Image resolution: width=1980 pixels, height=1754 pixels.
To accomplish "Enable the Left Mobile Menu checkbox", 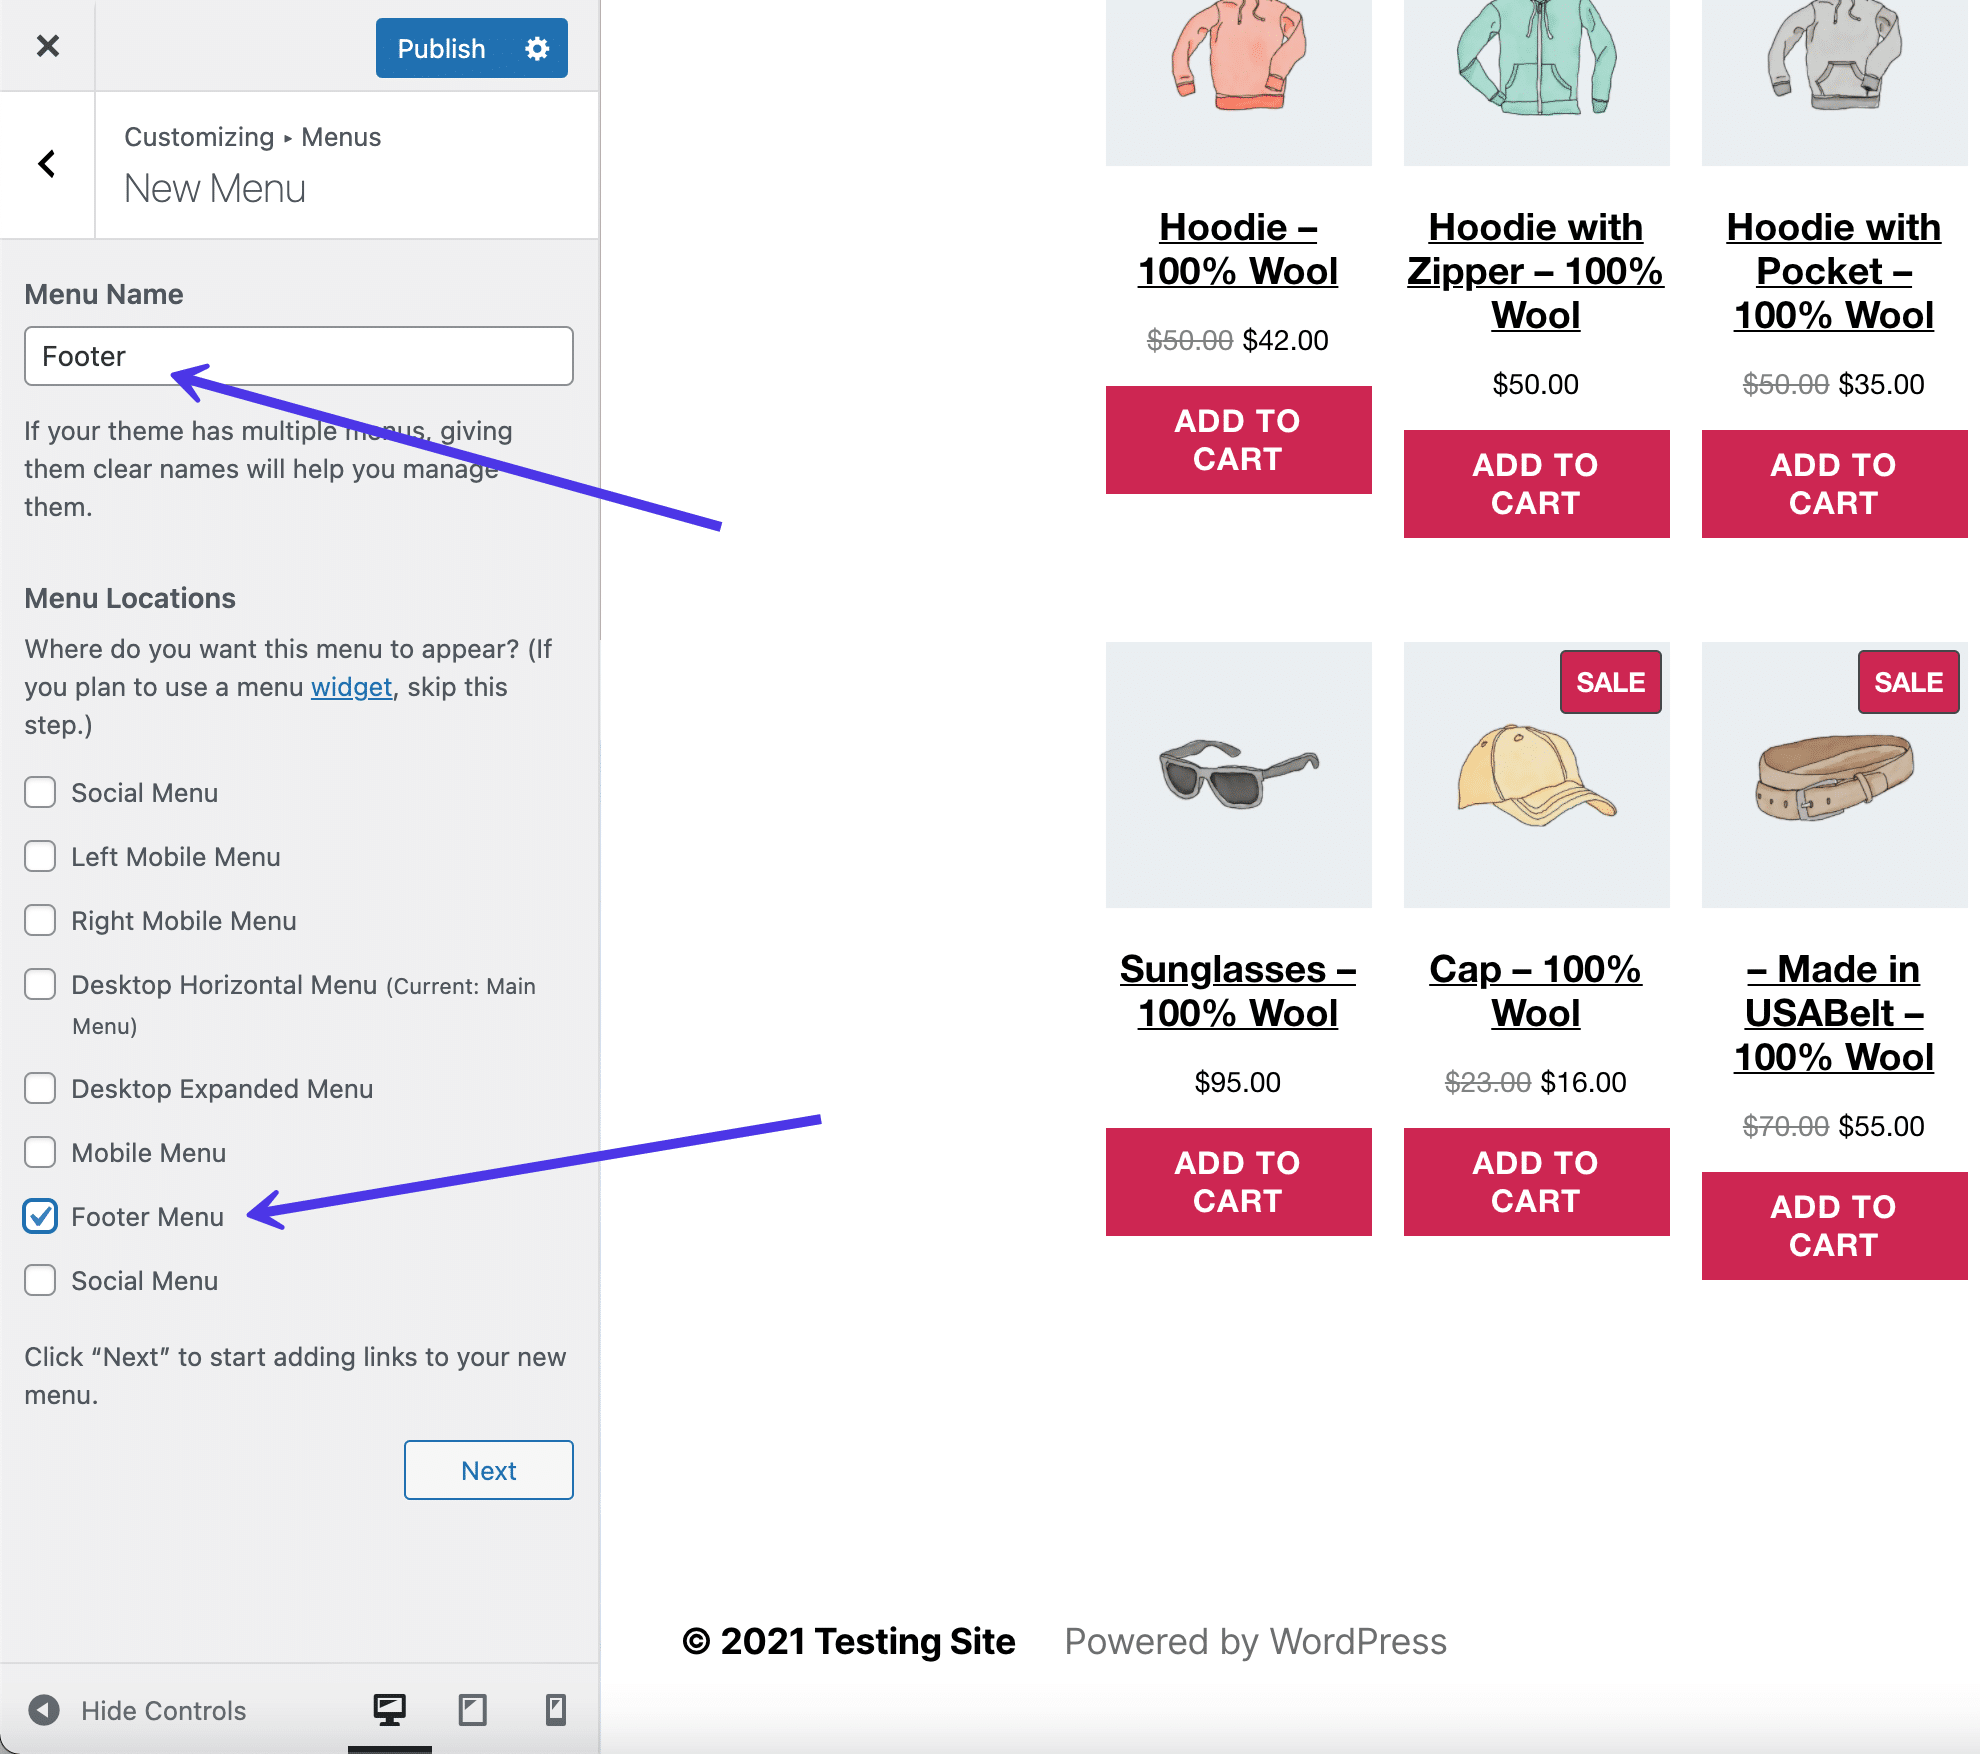I will (41, 855).
